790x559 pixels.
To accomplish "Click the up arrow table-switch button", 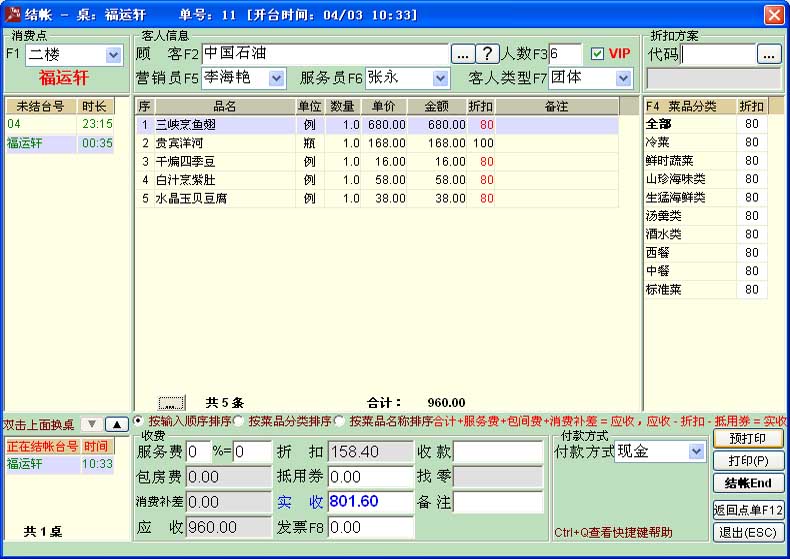I will (116, 424).
